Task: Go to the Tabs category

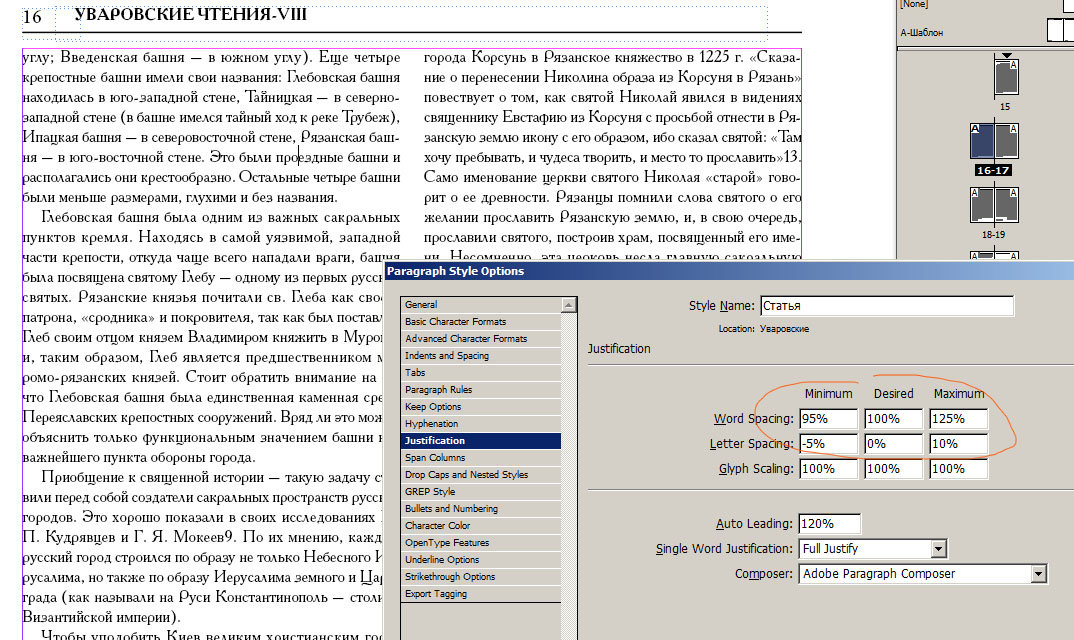Action: tap(481, 373)
